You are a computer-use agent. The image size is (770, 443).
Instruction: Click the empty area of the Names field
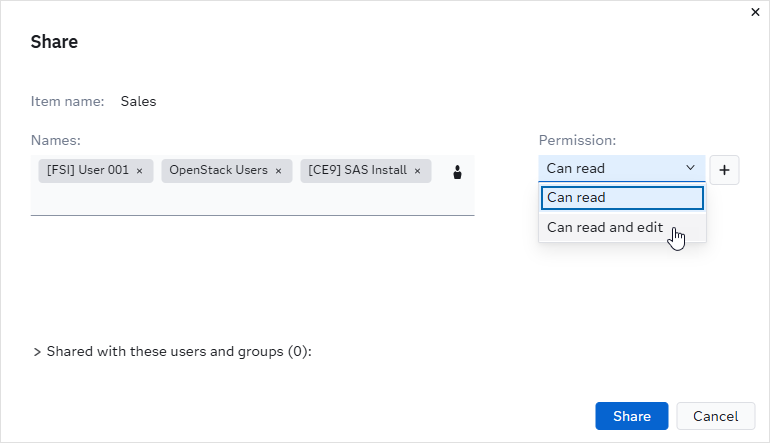click(x=250, y=200)
